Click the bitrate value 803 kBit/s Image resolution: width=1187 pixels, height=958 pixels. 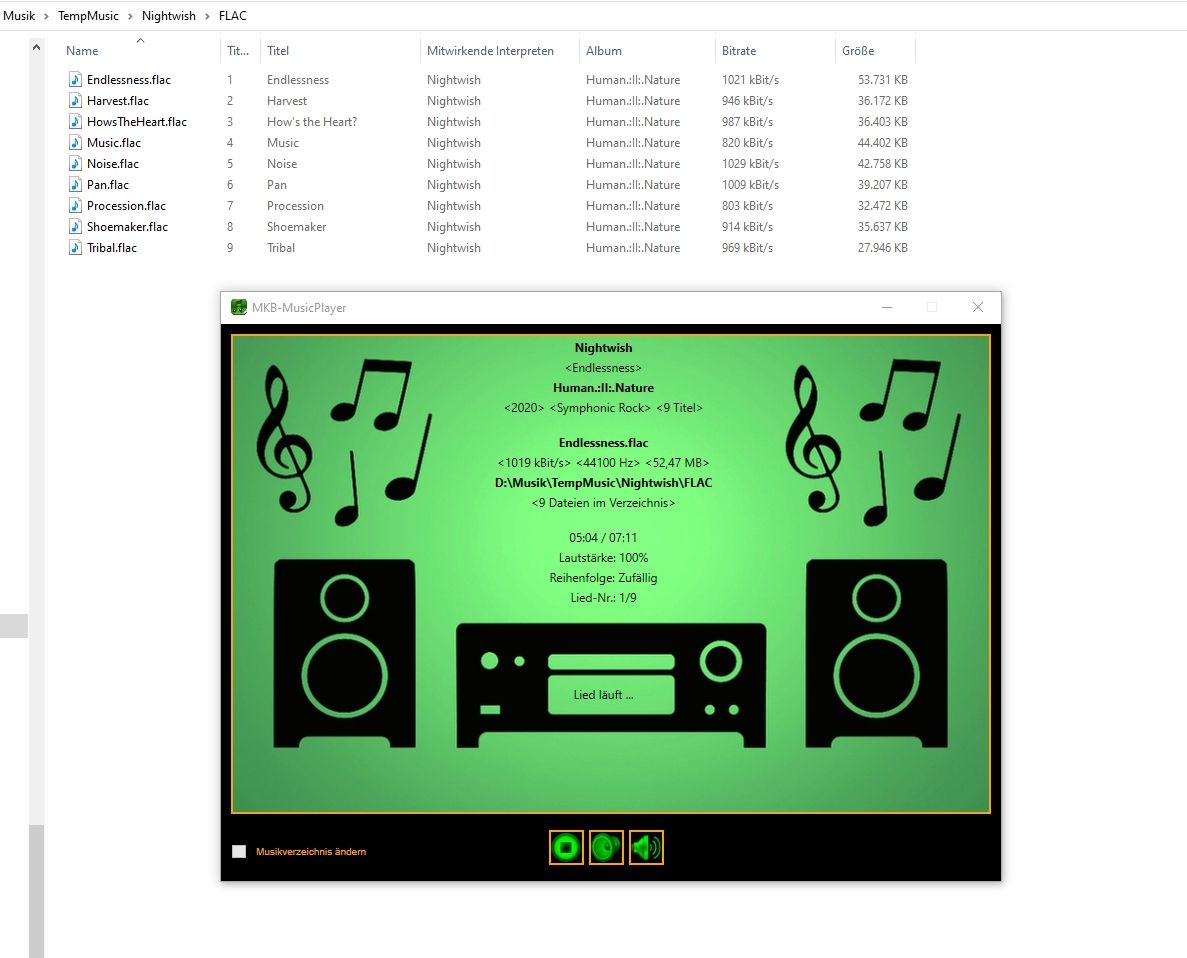click(747, 206)
